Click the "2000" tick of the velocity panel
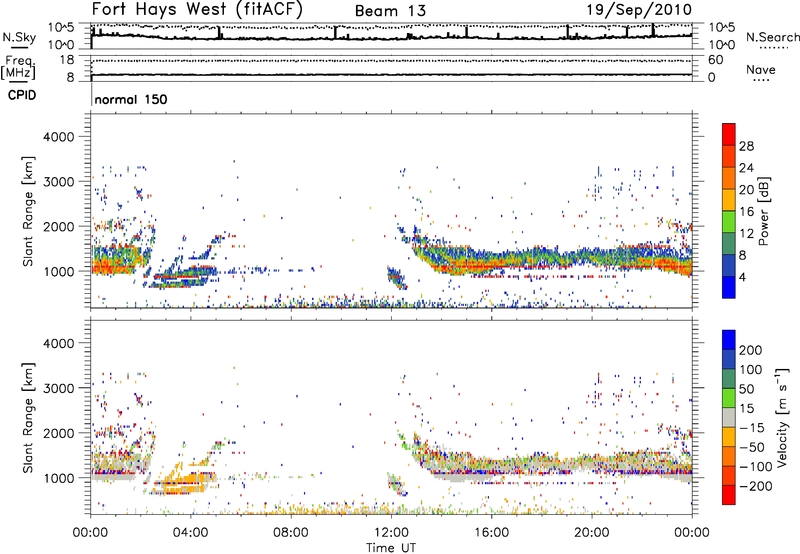This screenshot has width=800, height=554. coord(59,433)
